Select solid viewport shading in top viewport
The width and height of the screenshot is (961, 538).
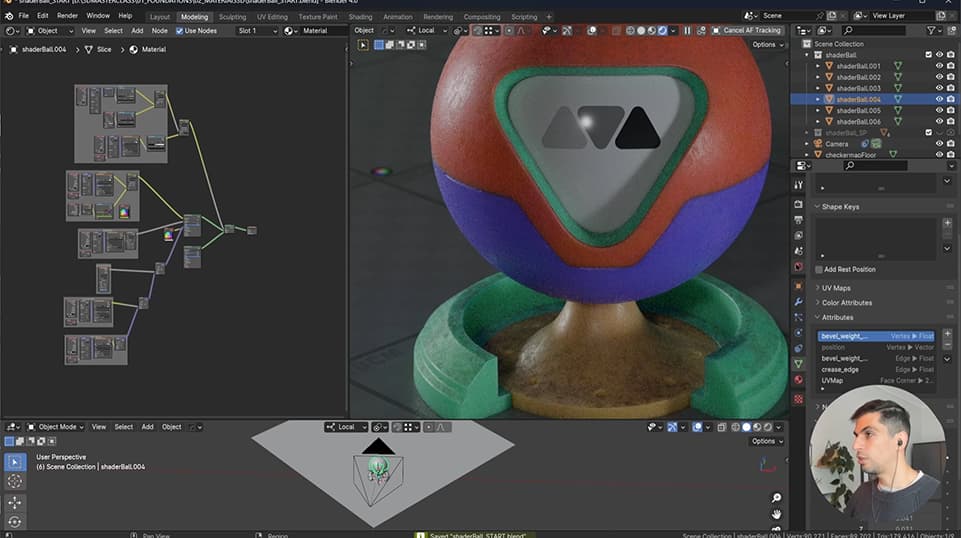[x=641, y=31]
